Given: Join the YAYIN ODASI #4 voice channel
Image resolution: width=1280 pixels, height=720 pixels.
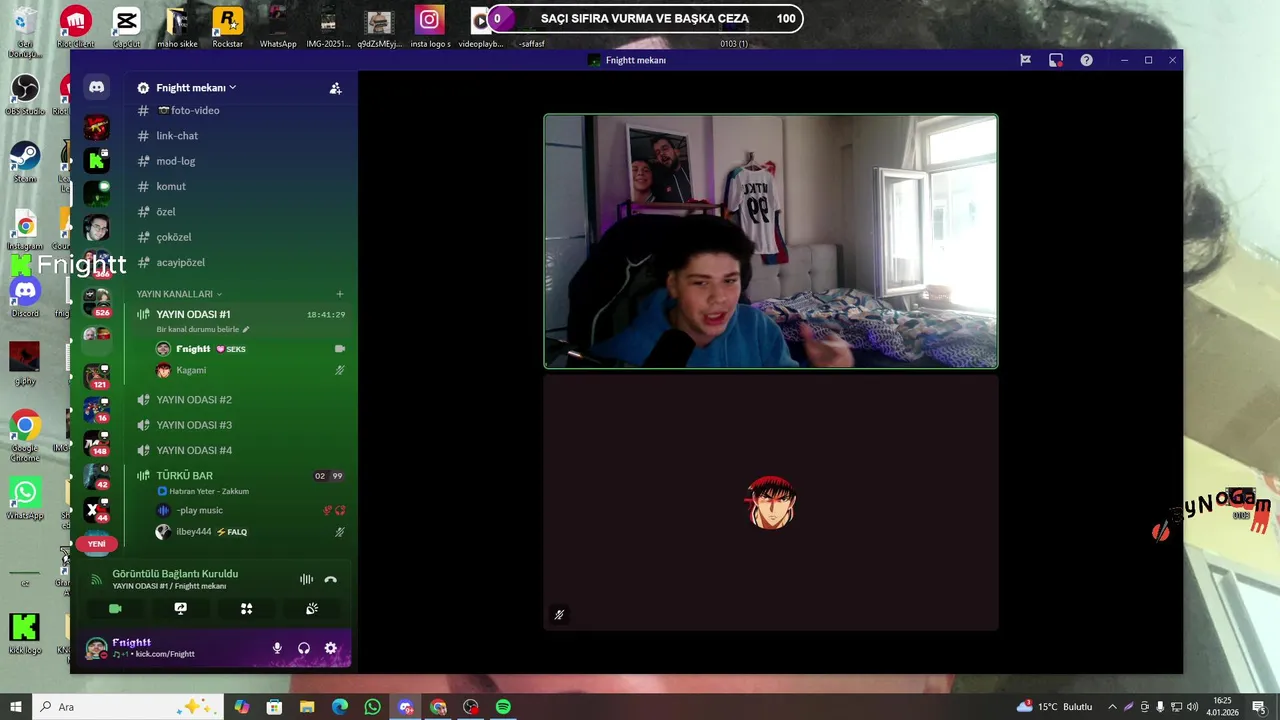Looking at the screenshot, I should tap(194, 450).
